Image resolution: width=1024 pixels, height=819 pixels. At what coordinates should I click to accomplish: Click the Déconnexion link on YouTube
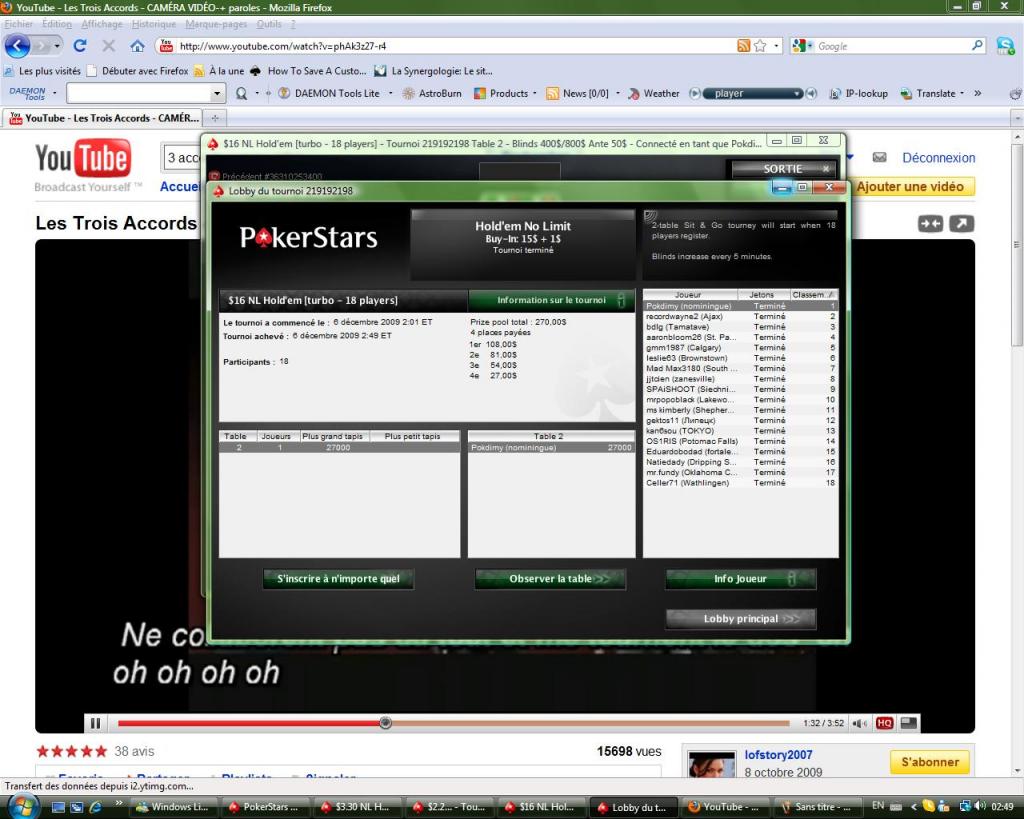[938, 158]
